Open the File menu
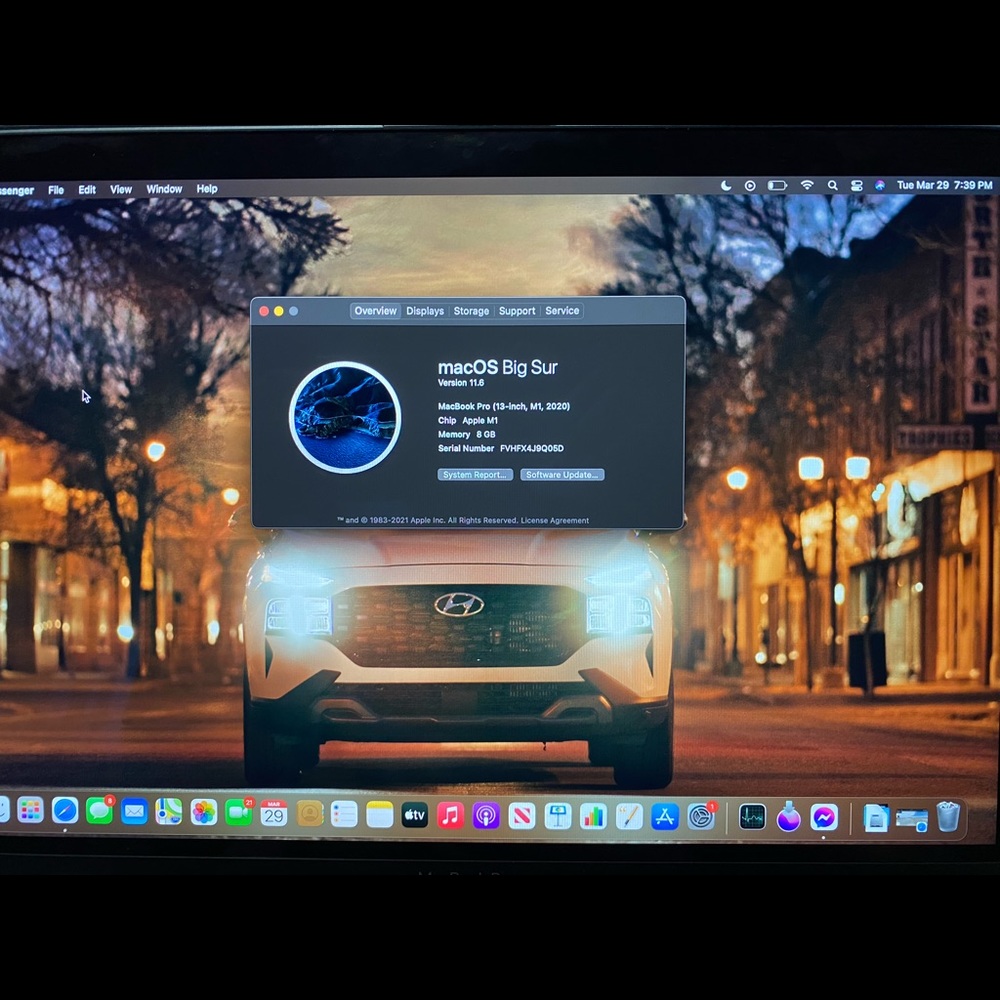This screenshot has height=1000, width=1000. point(56,190)
